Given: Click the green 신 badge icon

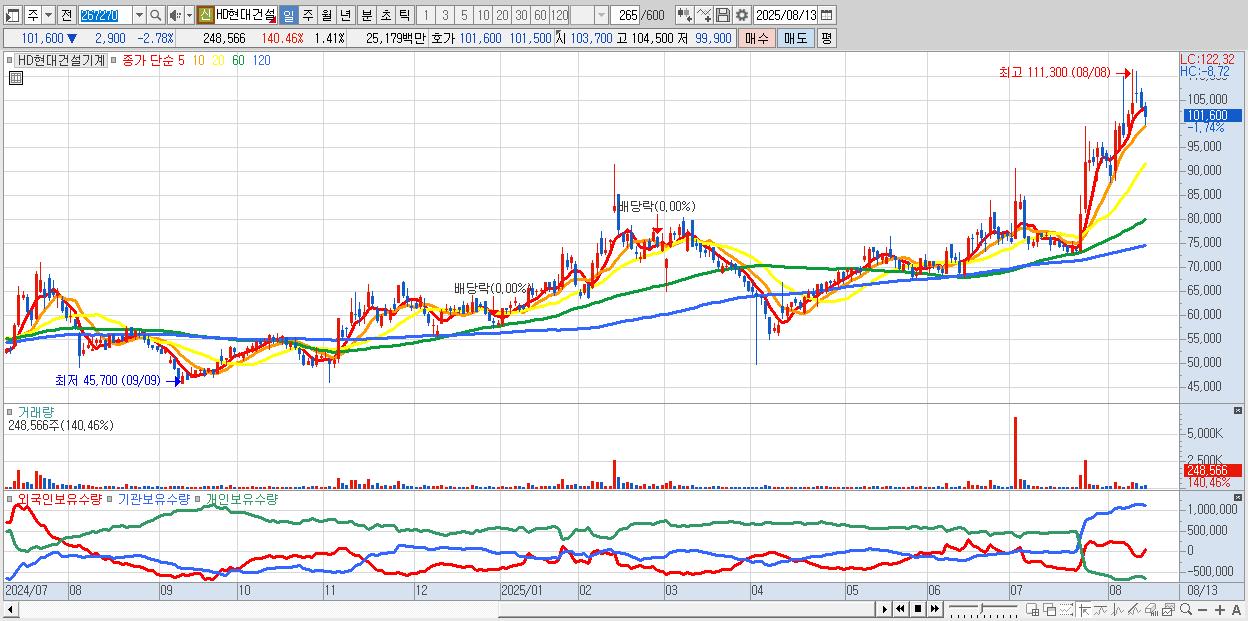Looking at the screenshot, I should (x=205, y=15).
